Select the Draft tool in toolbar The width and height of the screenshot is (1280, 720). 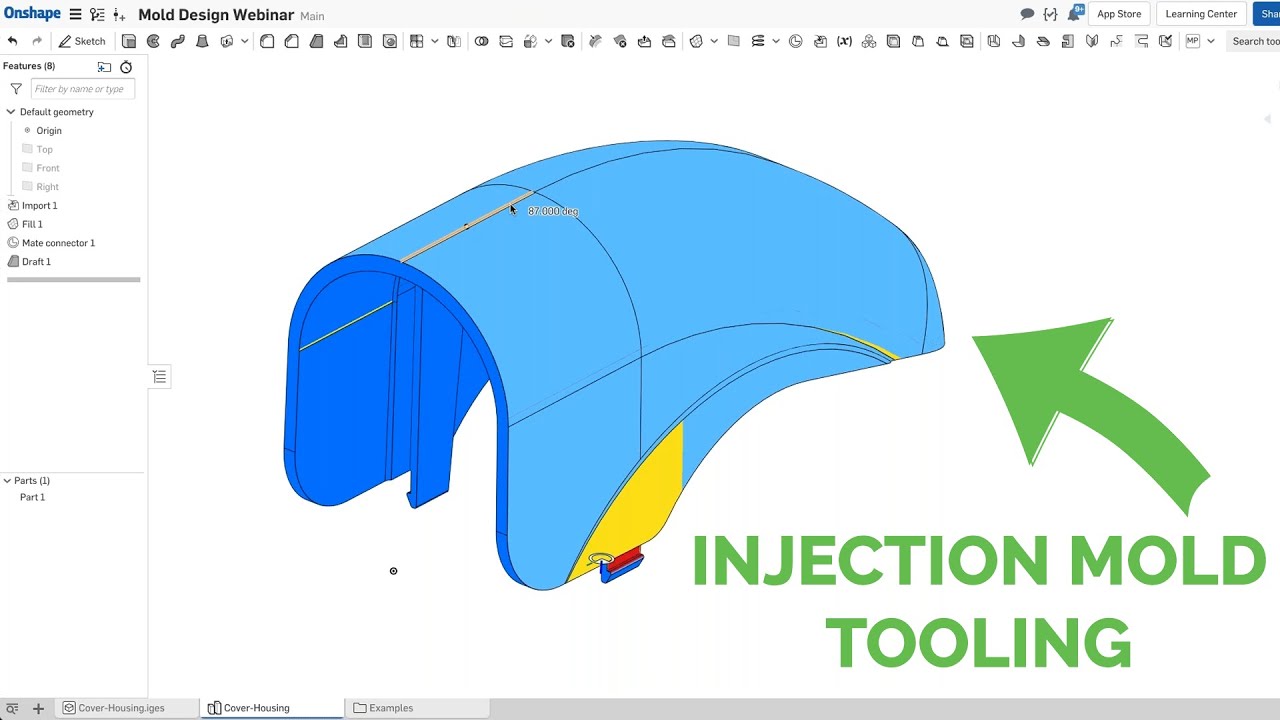point(316,41)
